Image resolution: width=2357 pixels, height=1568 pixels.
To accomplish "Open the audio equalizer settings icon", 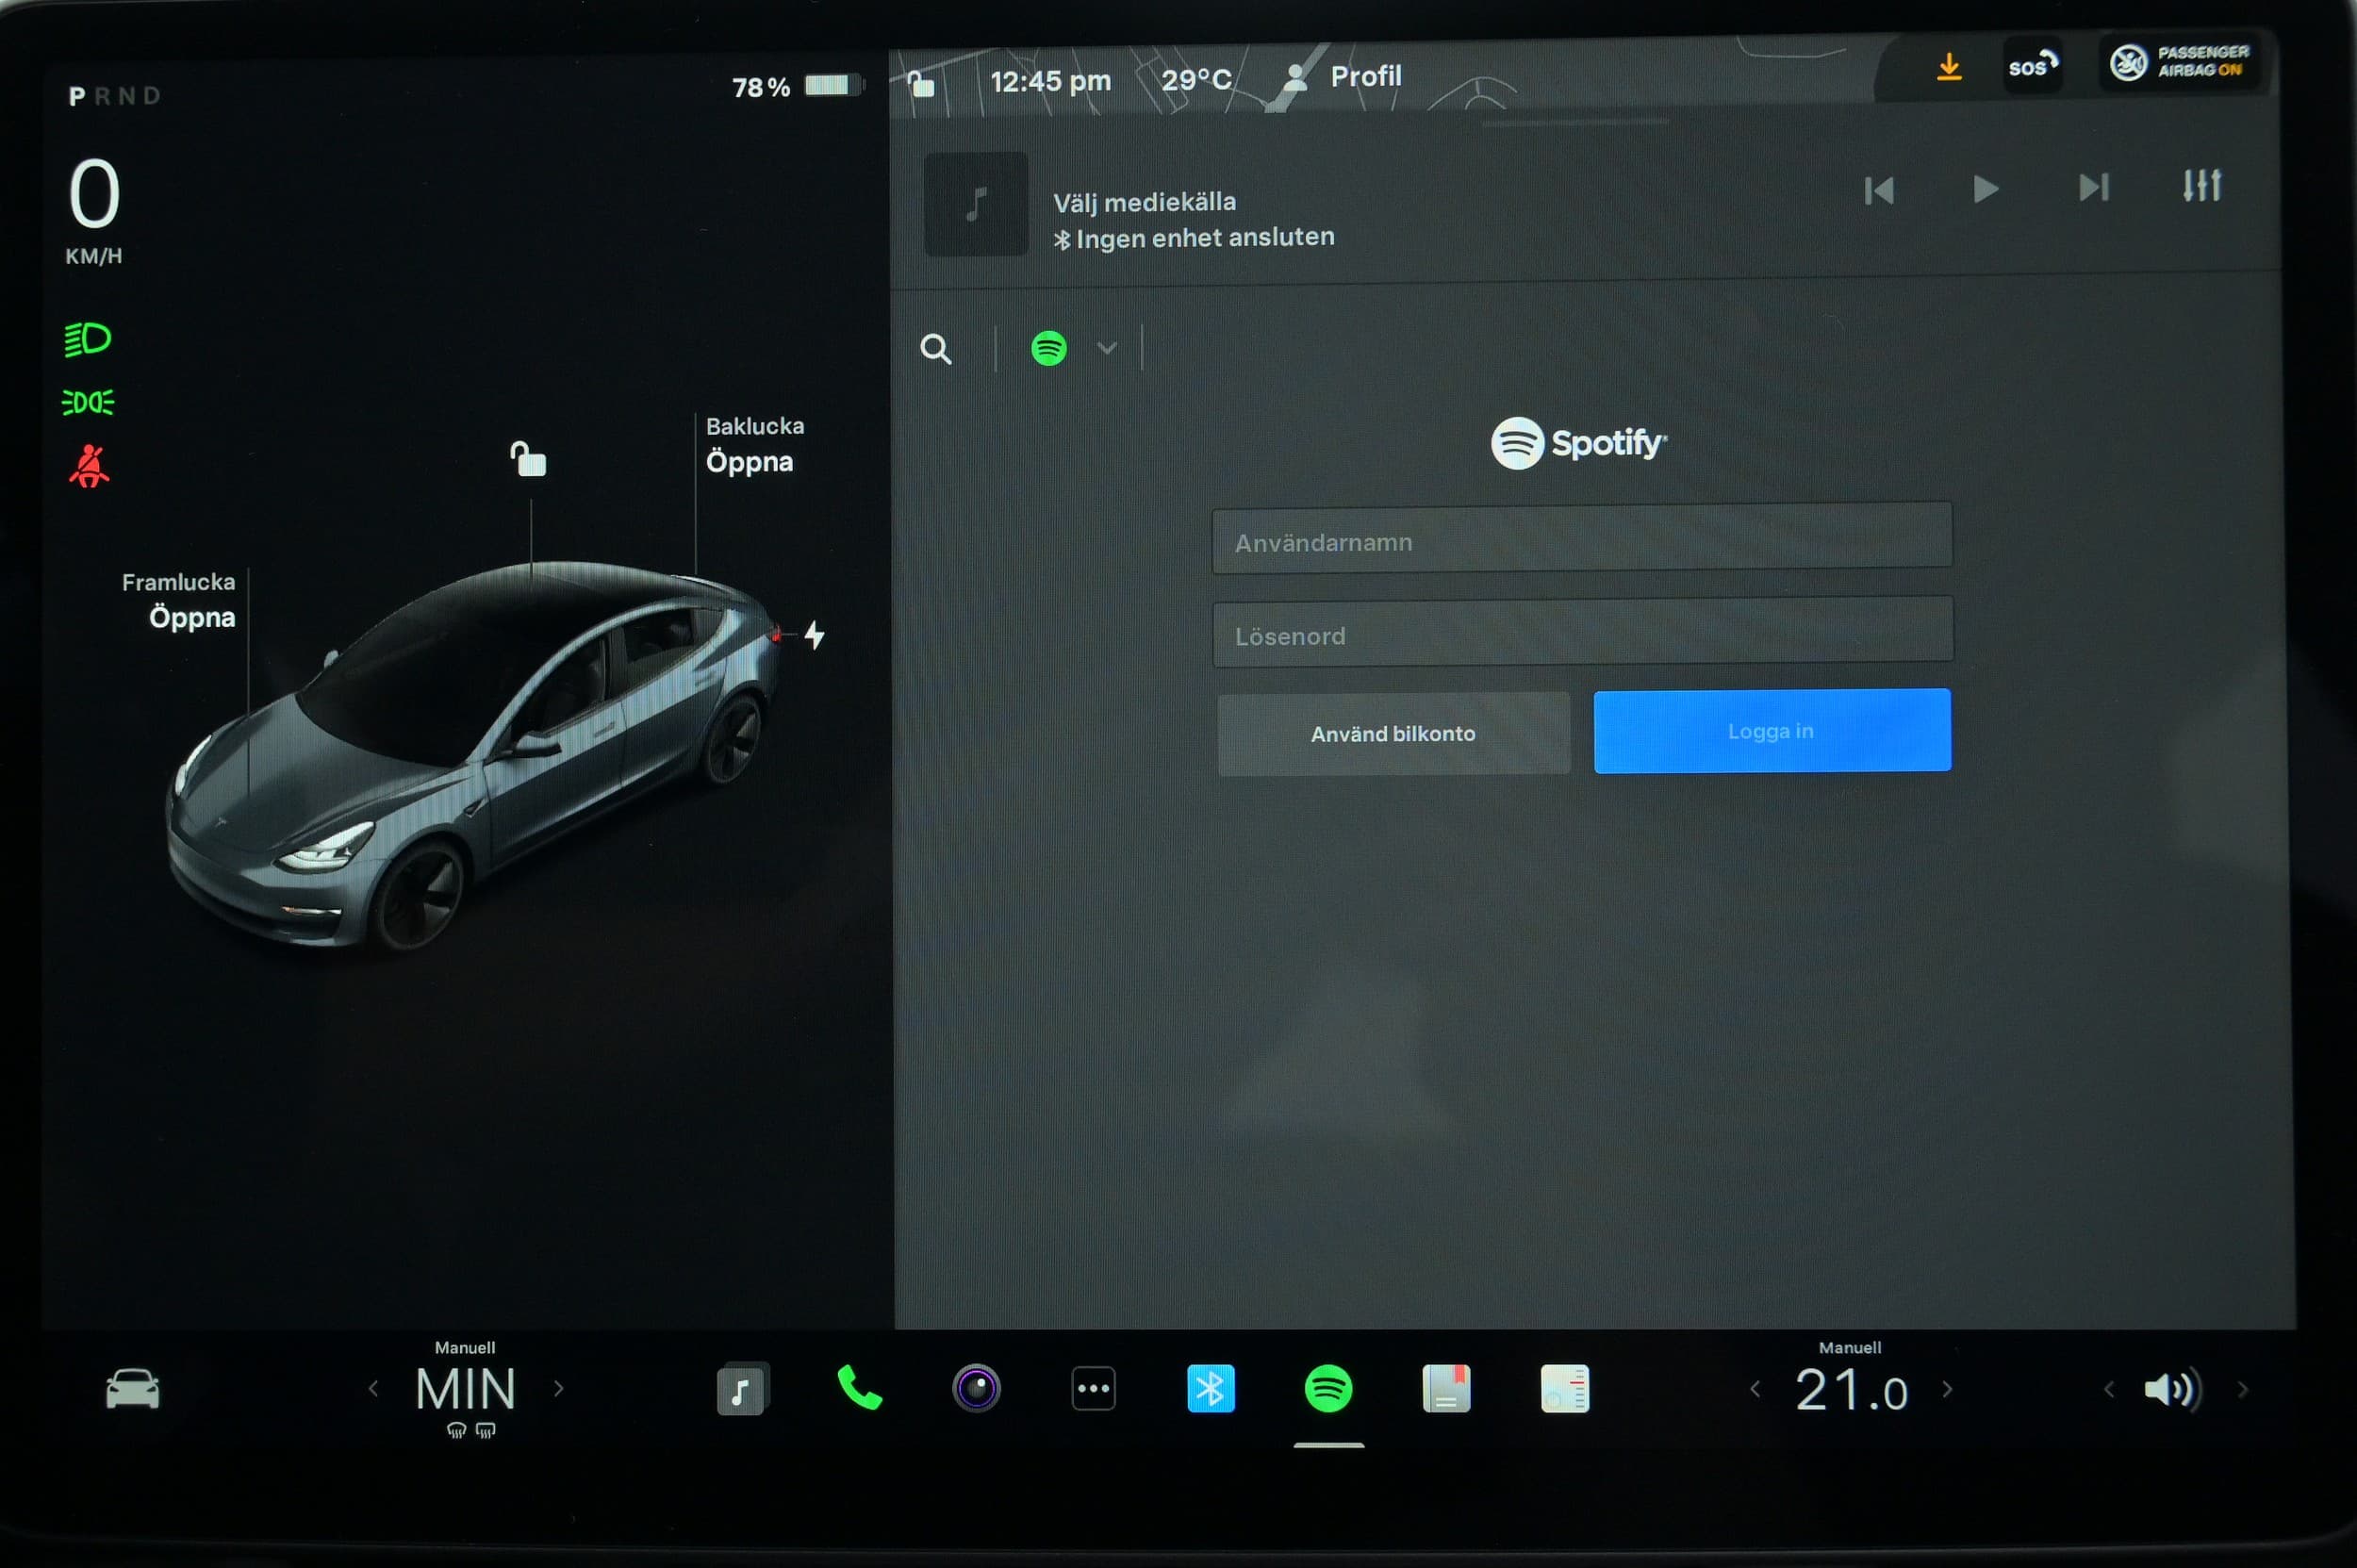I will (2202, 185).
